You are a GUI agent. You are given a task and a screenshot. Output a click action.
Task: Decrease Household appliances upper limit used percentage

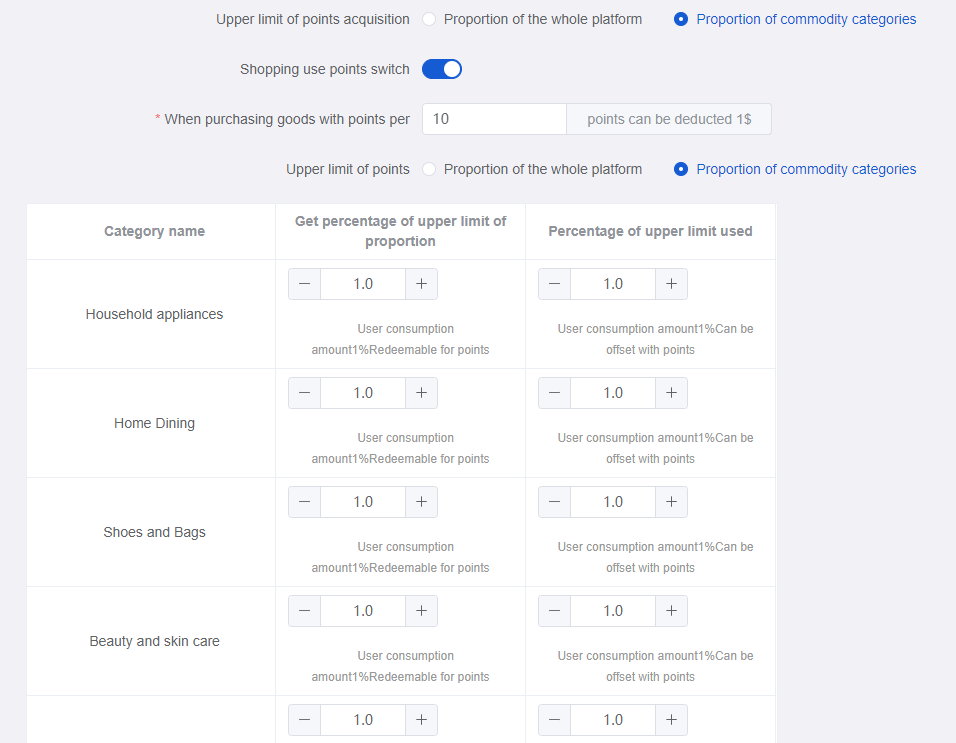pyautogui.click(x=554, y=284)
